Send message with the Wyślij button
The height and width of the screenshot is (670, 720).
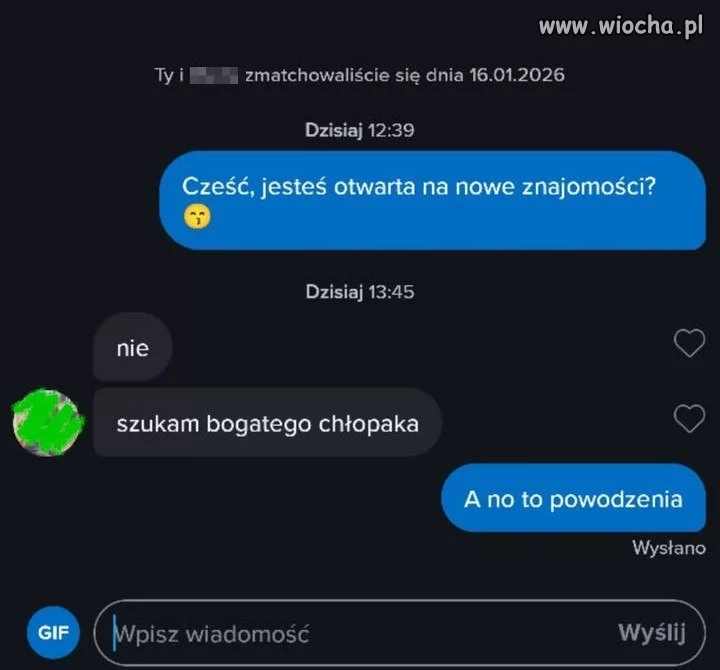(x=652, y=633)
